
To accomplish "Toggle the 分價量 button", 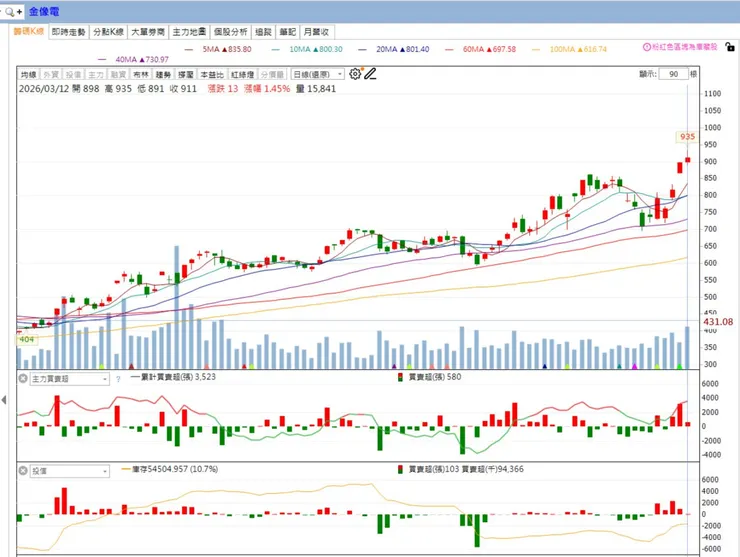I will [x=272, y=75].
